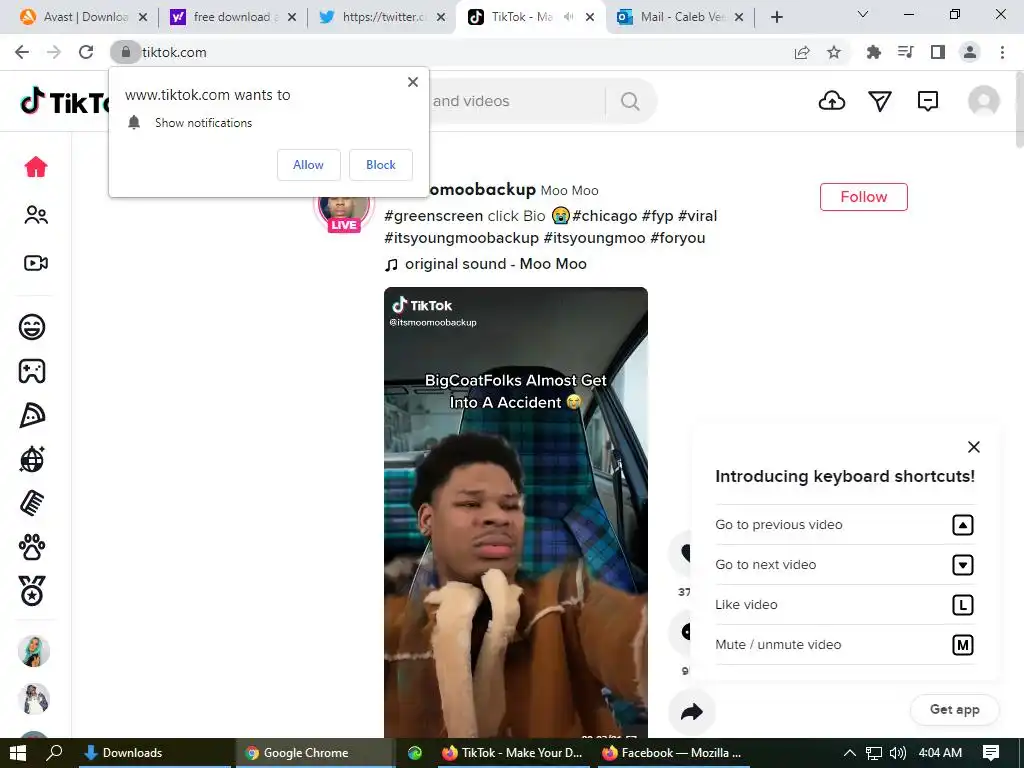Click the original sound - Moo Moo link

[486, 264]
